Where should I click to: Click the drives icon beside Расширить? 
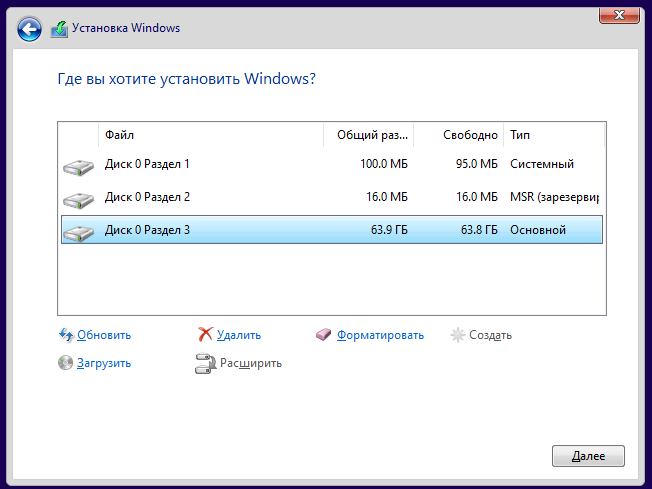(x=205, y=363)
